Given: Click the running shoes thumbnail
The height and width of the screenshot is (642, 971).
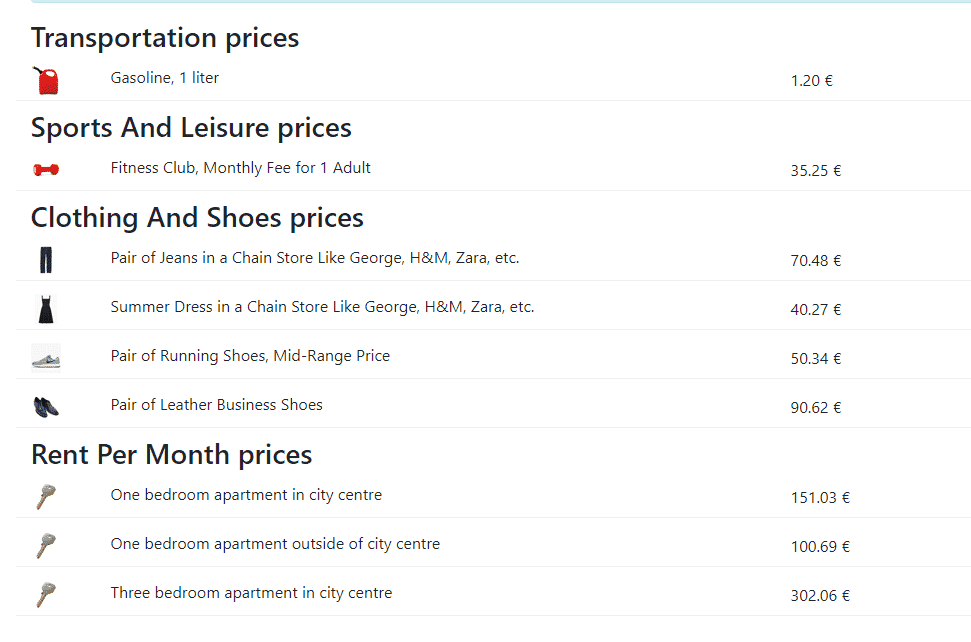Looking at the screenshot, I should [46, 358].
